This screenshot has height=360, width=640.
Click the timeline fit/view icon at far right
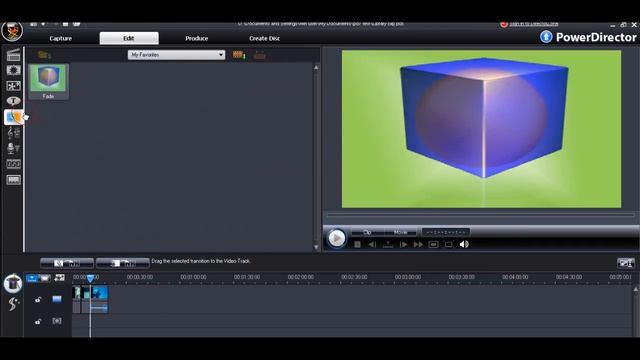(x=626, y=263)
